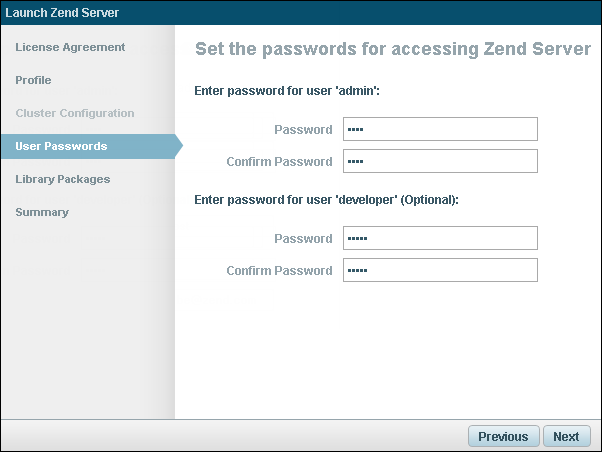The image size is (602, 452).
Task: Click the Next button
Action: tap(566, 436)
